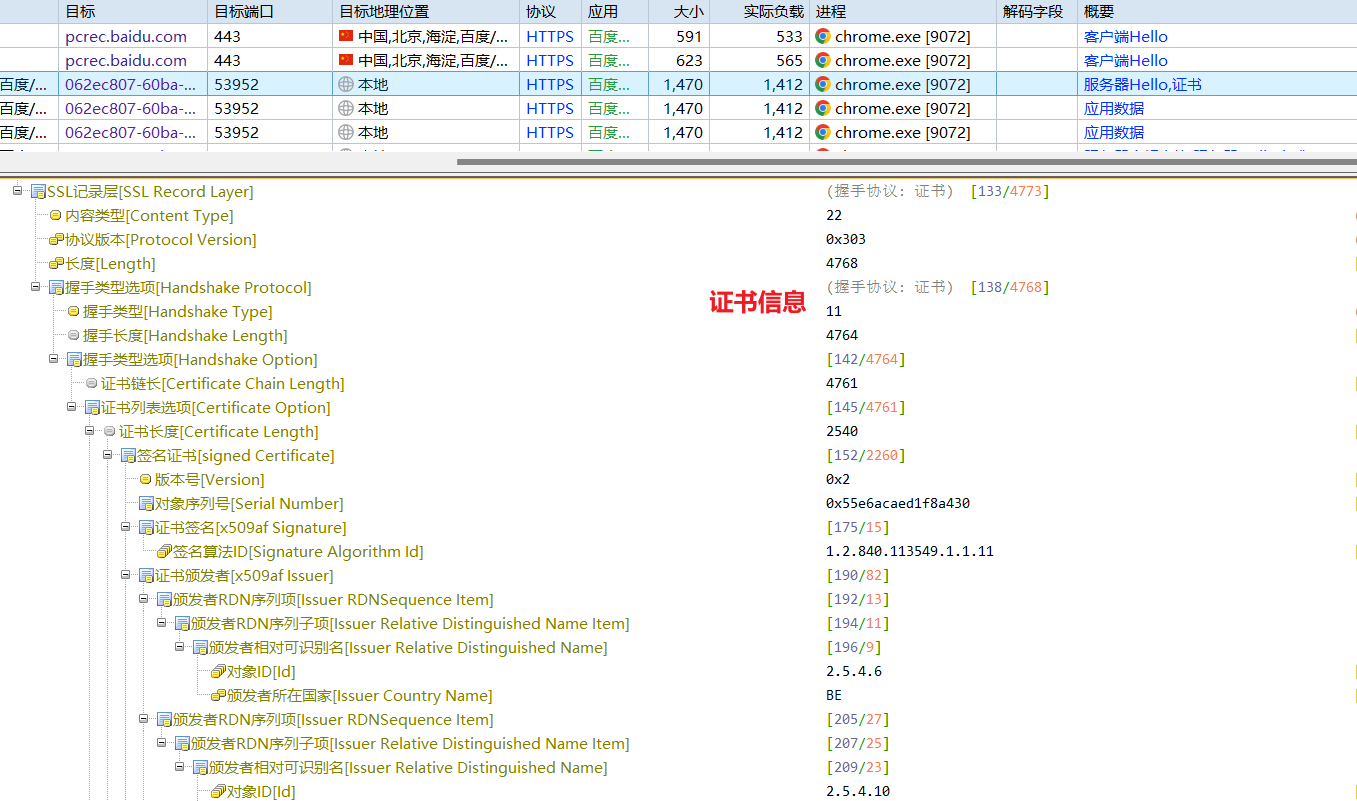Click the 握手长度 Handshake Length field icon

point(74,336)
